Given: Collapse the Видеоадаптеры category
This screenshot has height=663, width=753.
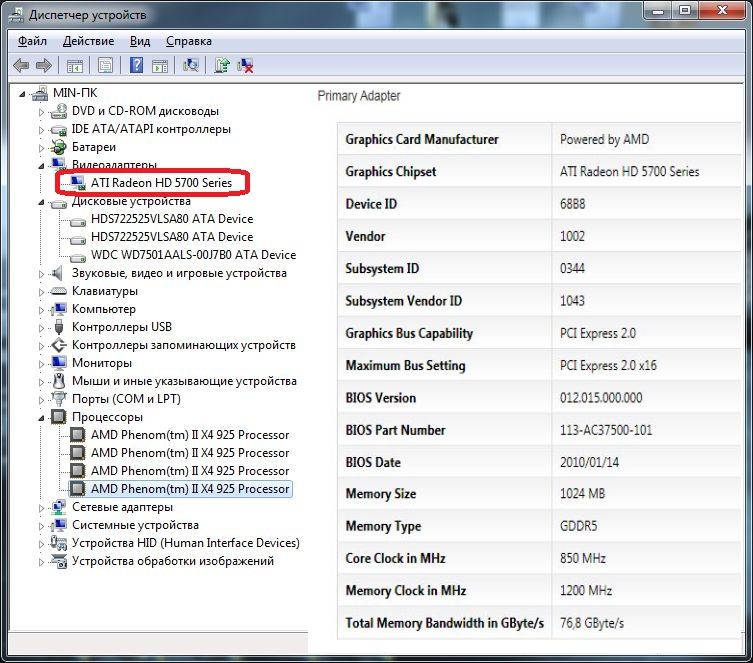Looking at the screenshot, I should [41, 166].
